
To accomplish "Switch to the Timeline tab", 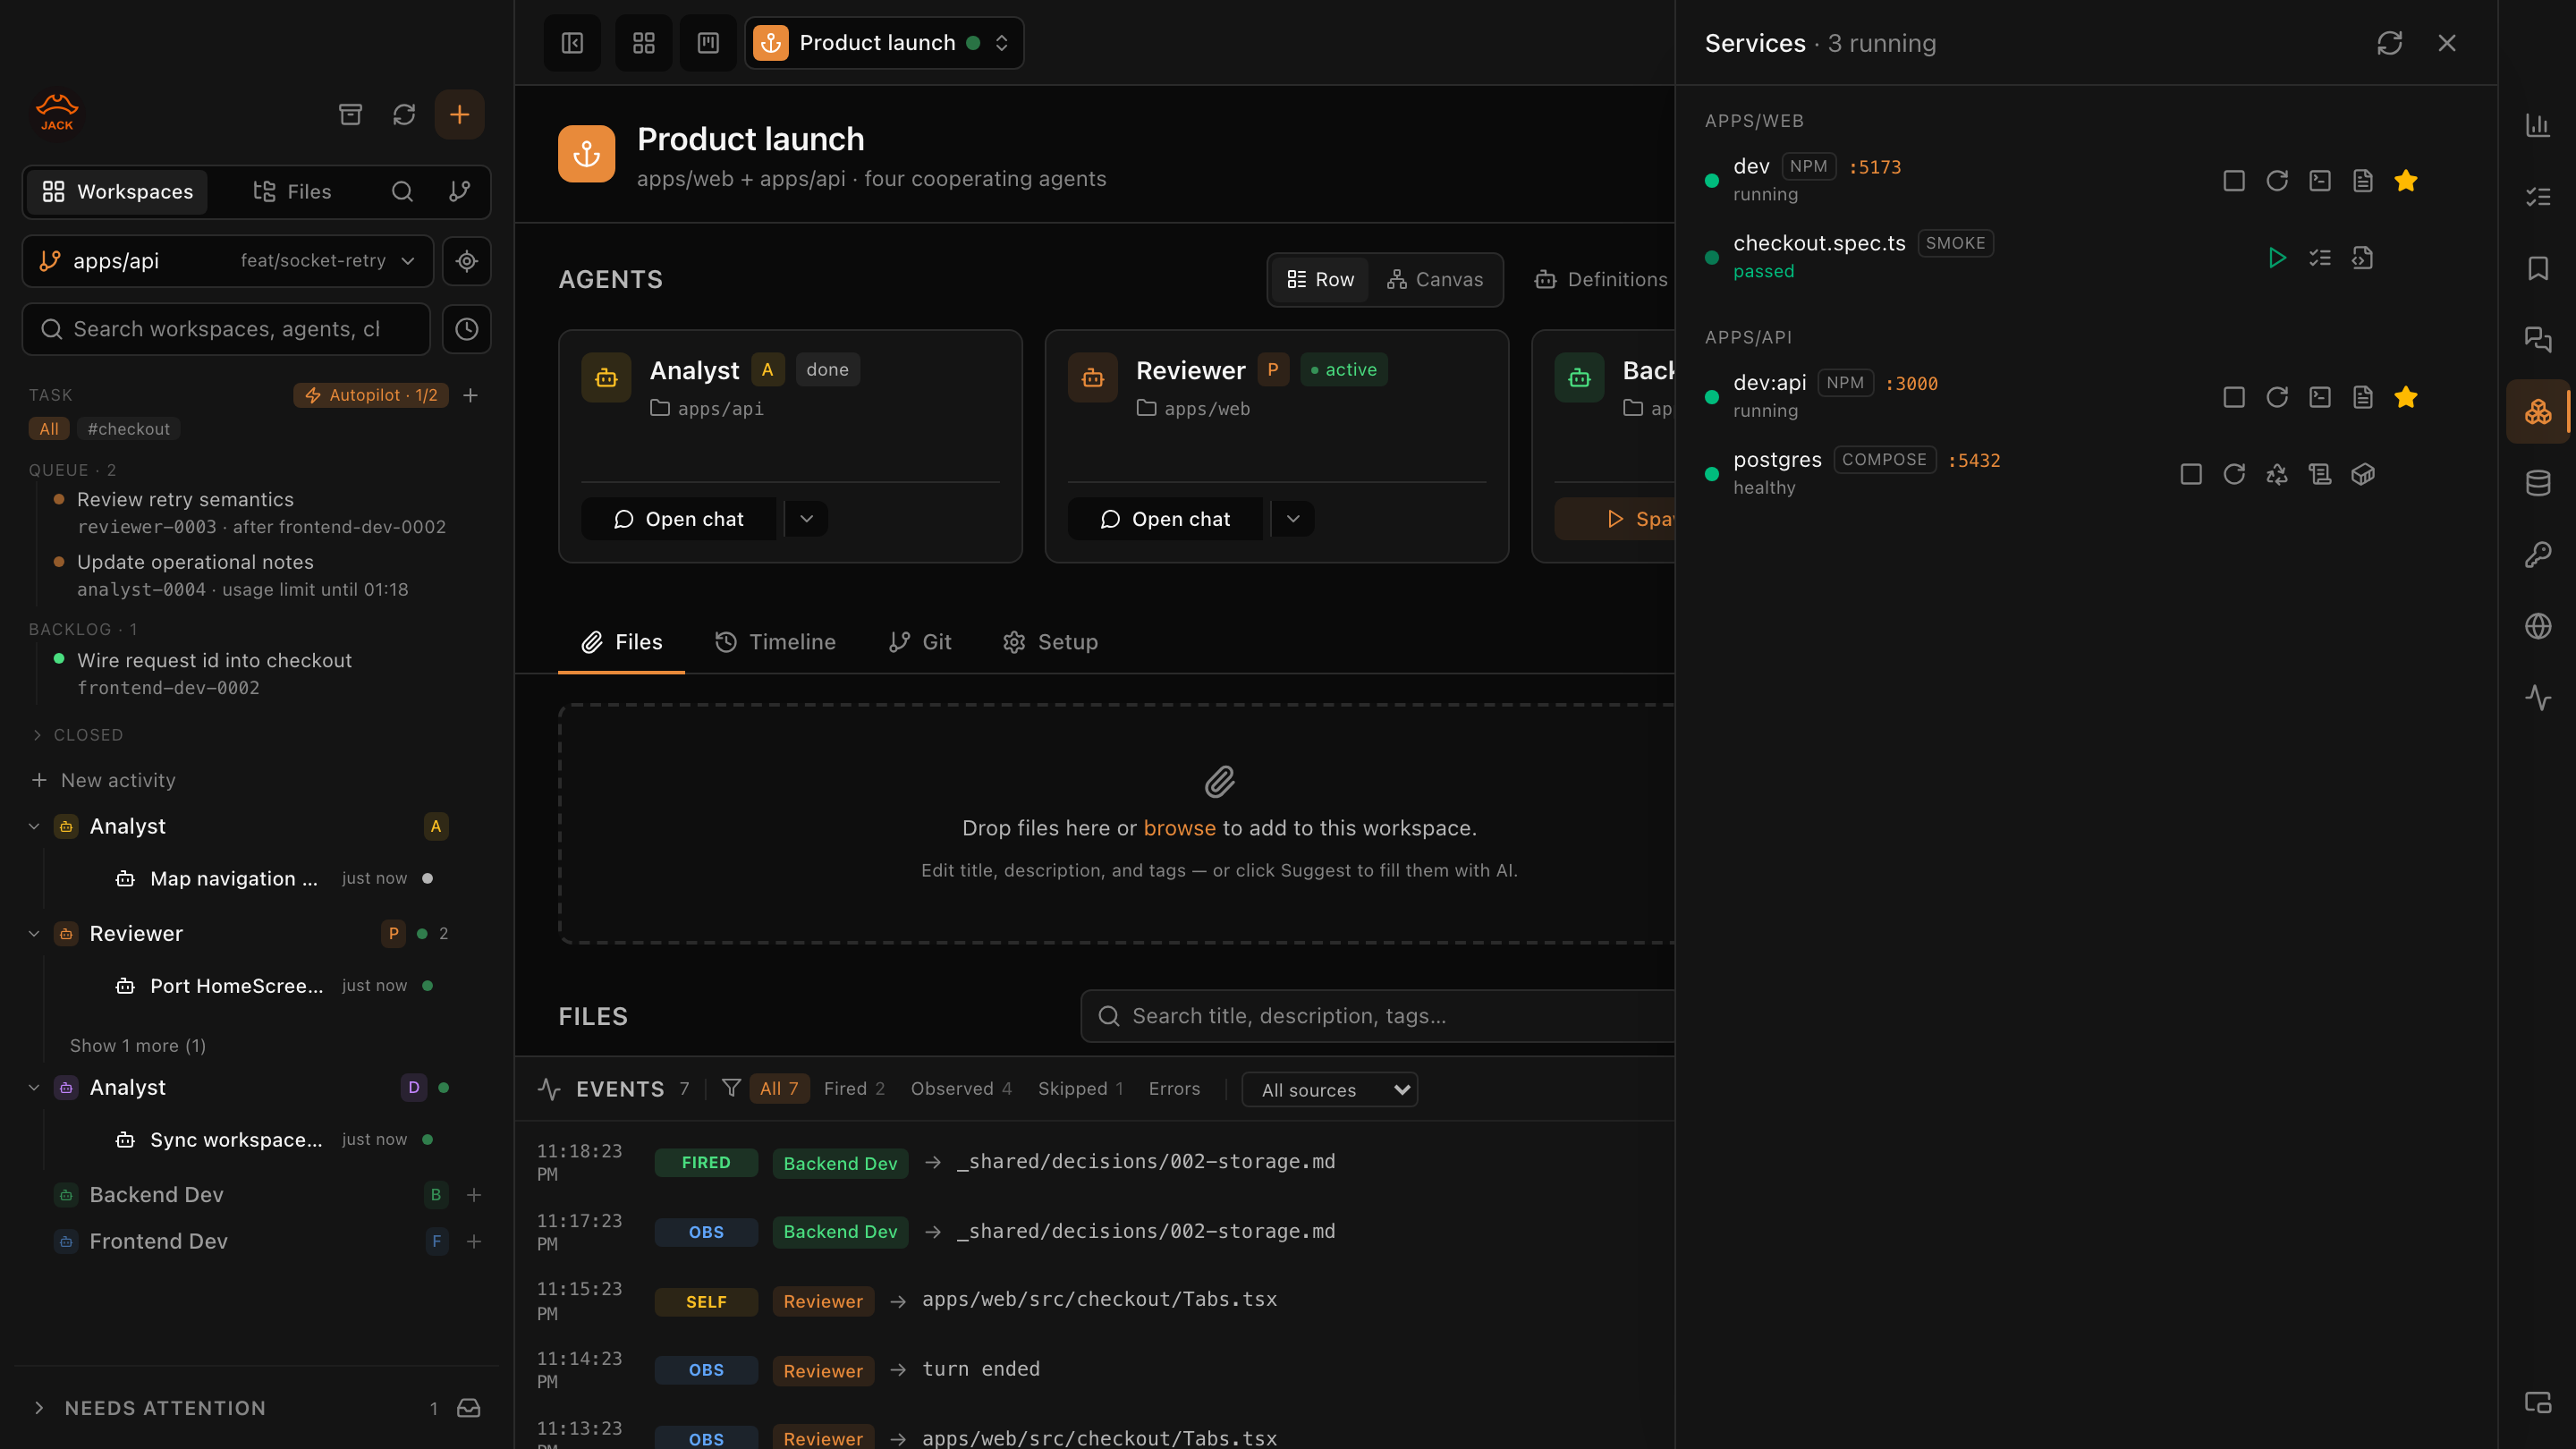I will (x=775, y=642).
